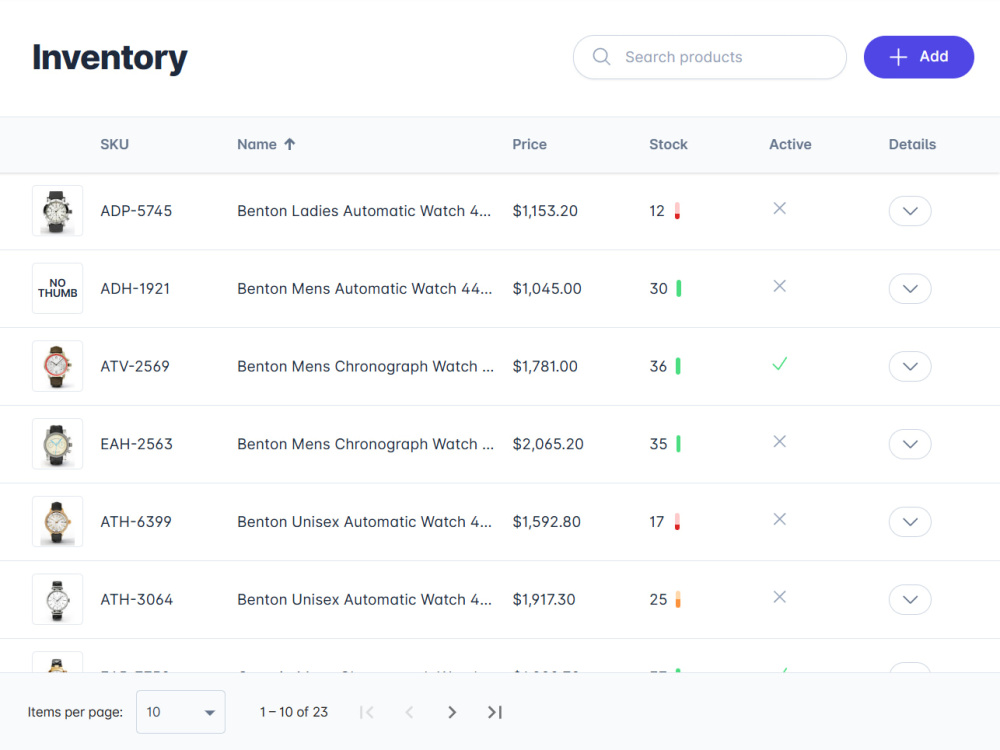1000x750 pixels.
Task: Click inactive X icon for ATH-3064
Action: 779,597
